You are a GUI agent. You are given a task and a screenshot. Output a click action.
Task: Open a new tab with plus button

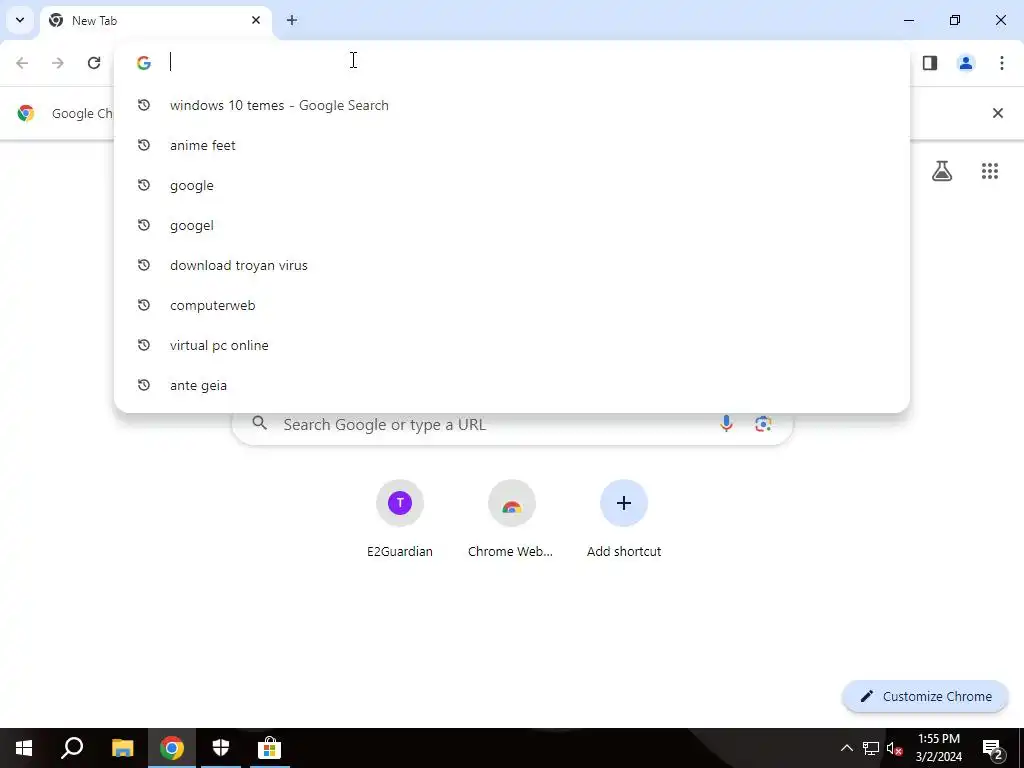(292, 20)
